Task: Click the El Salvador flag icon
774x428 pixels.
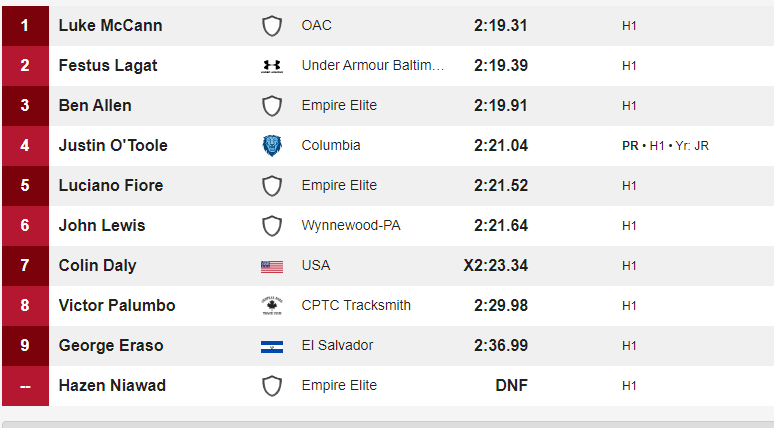Action: point(271,347)
